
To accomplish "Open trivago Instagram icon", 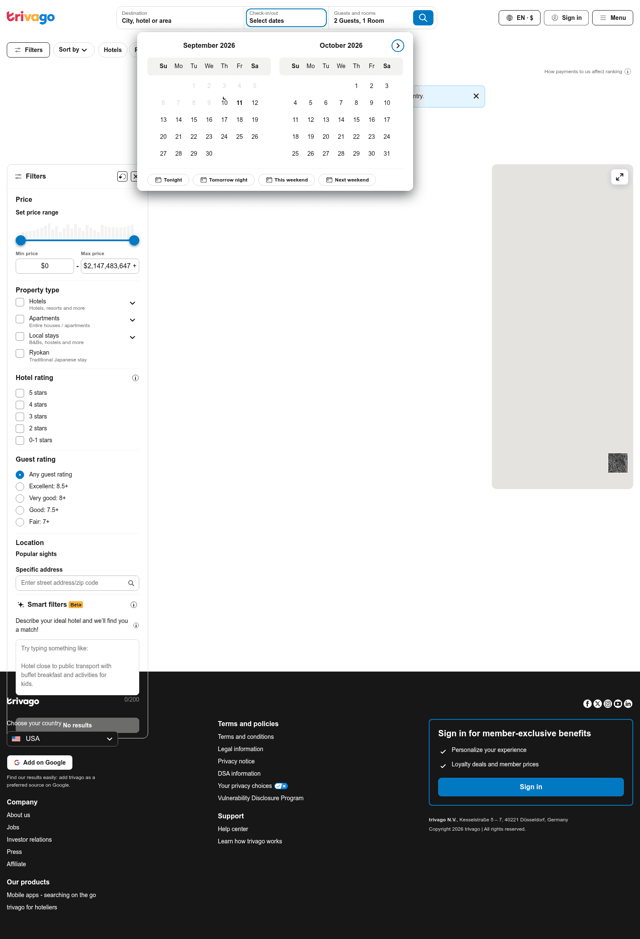I will pos(608,704).
